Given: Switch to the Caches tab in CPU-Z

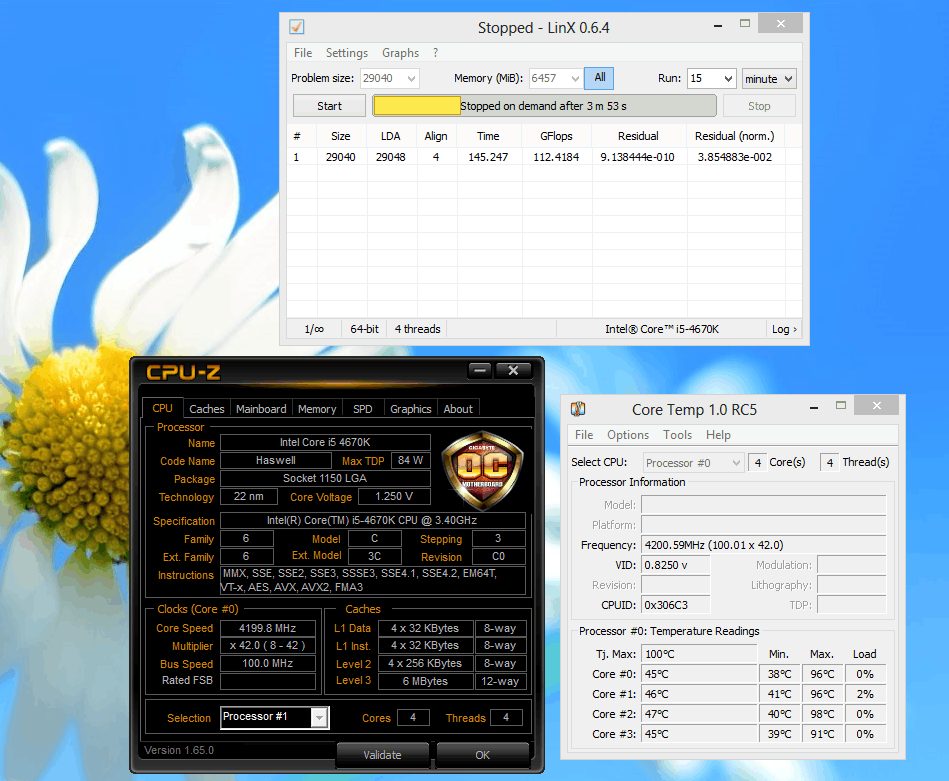Looking at the screenshot, I should click(x=207, y=409).
